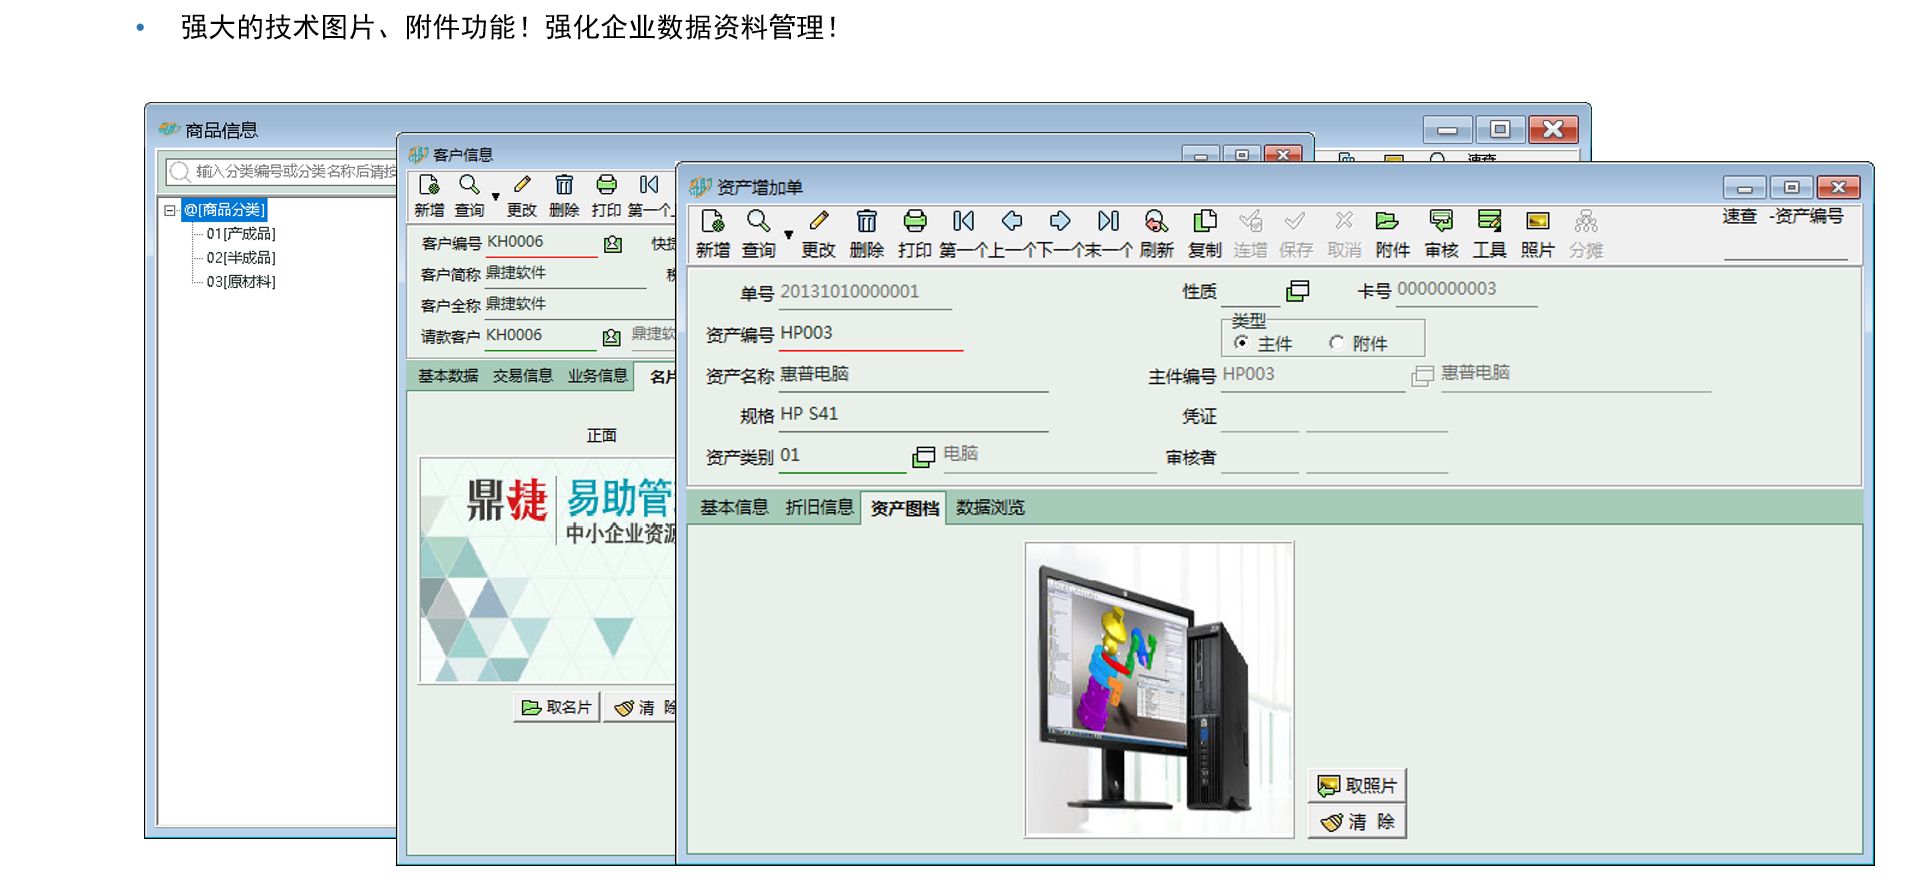1920x884 pixels.
Task: Click the 删除 trash icon in 资产增加单 toolbar
Action: pos(866,222)
